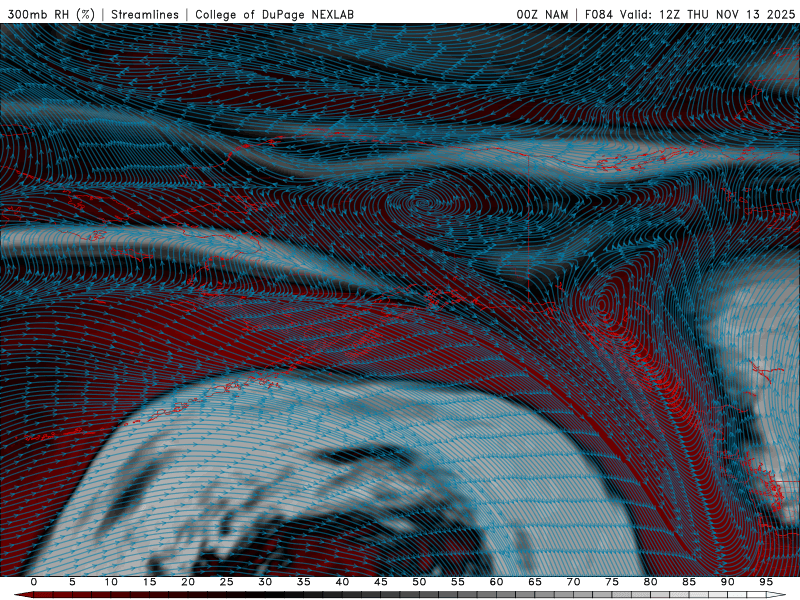The height and width of the screenshot is (600, 800).
Task: Click the 90 value on color scale
Action: (728, 582)
